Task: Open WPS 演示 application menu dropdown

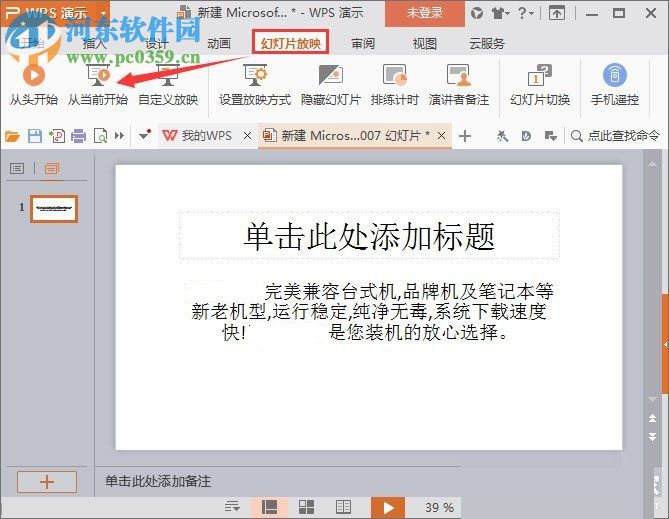Action: [x=104, y=13]
